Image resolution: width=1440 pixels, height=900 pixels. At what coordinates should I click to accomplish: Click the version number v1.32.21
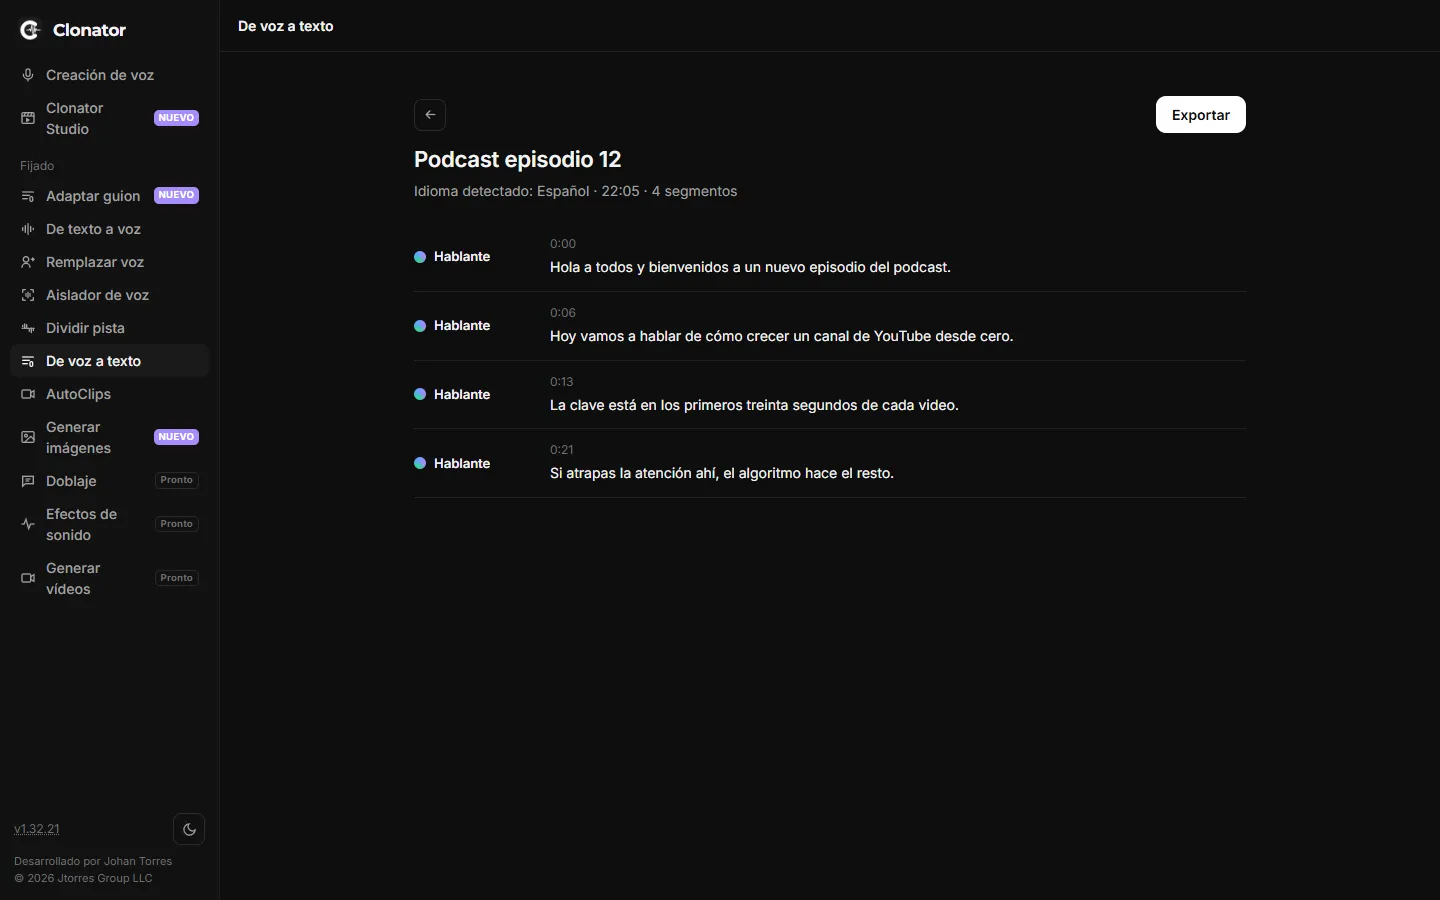point(37,829)
